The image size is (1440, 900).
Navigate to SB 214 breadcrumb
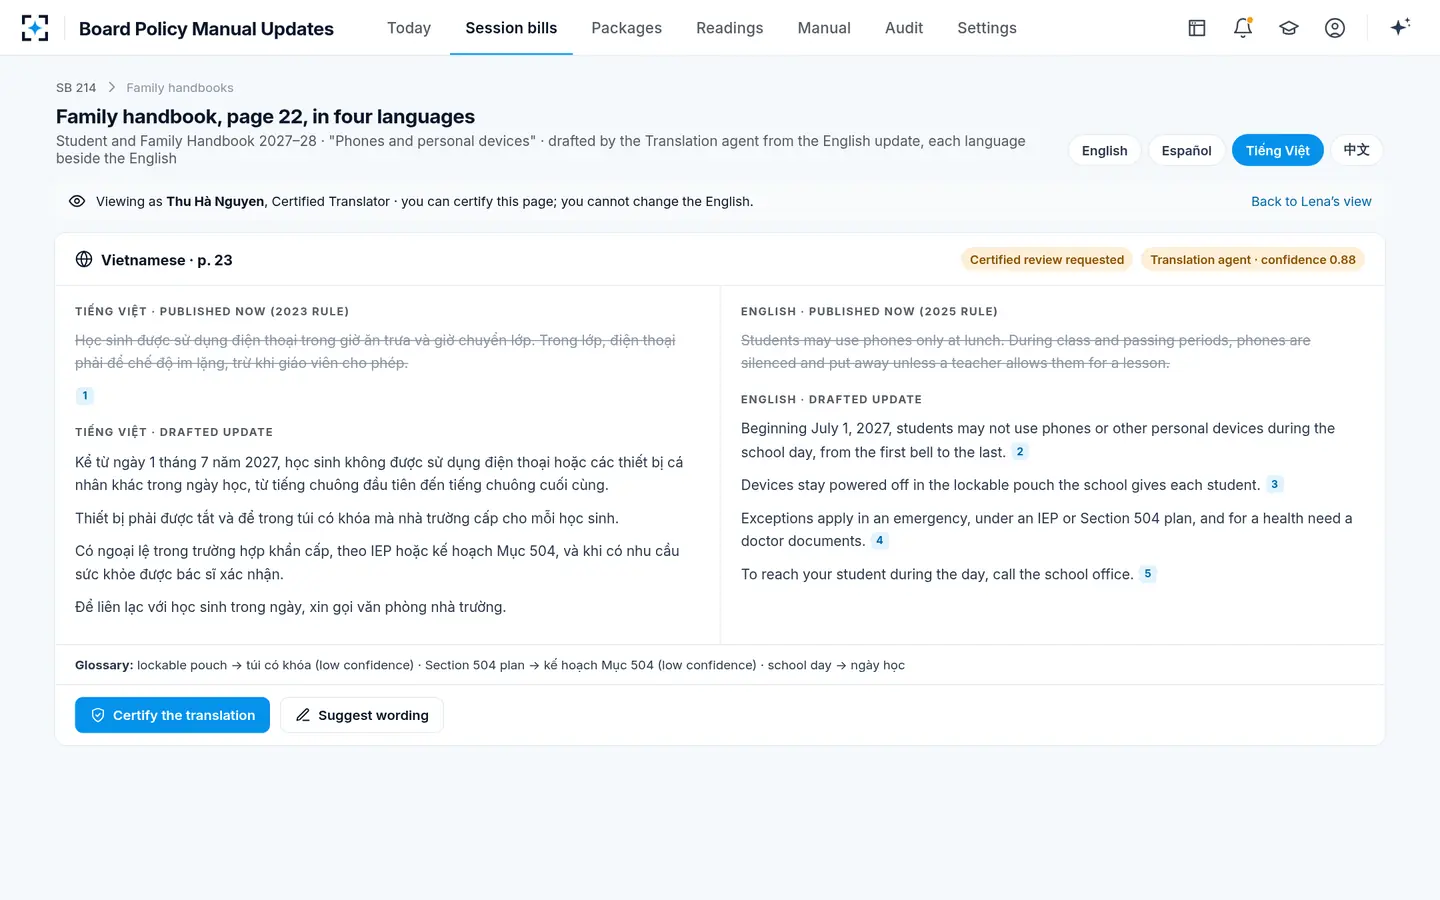tap(76, 88)
